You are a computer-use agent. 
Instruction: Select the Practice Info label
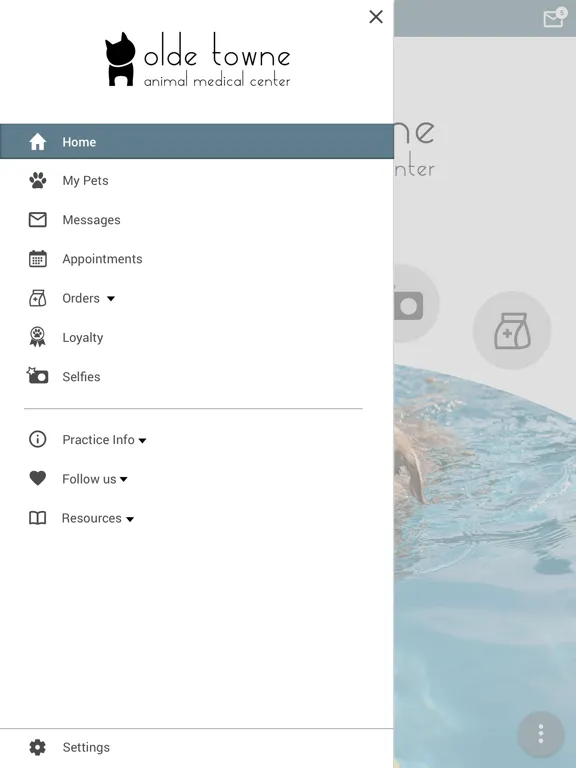coord(98,439)
